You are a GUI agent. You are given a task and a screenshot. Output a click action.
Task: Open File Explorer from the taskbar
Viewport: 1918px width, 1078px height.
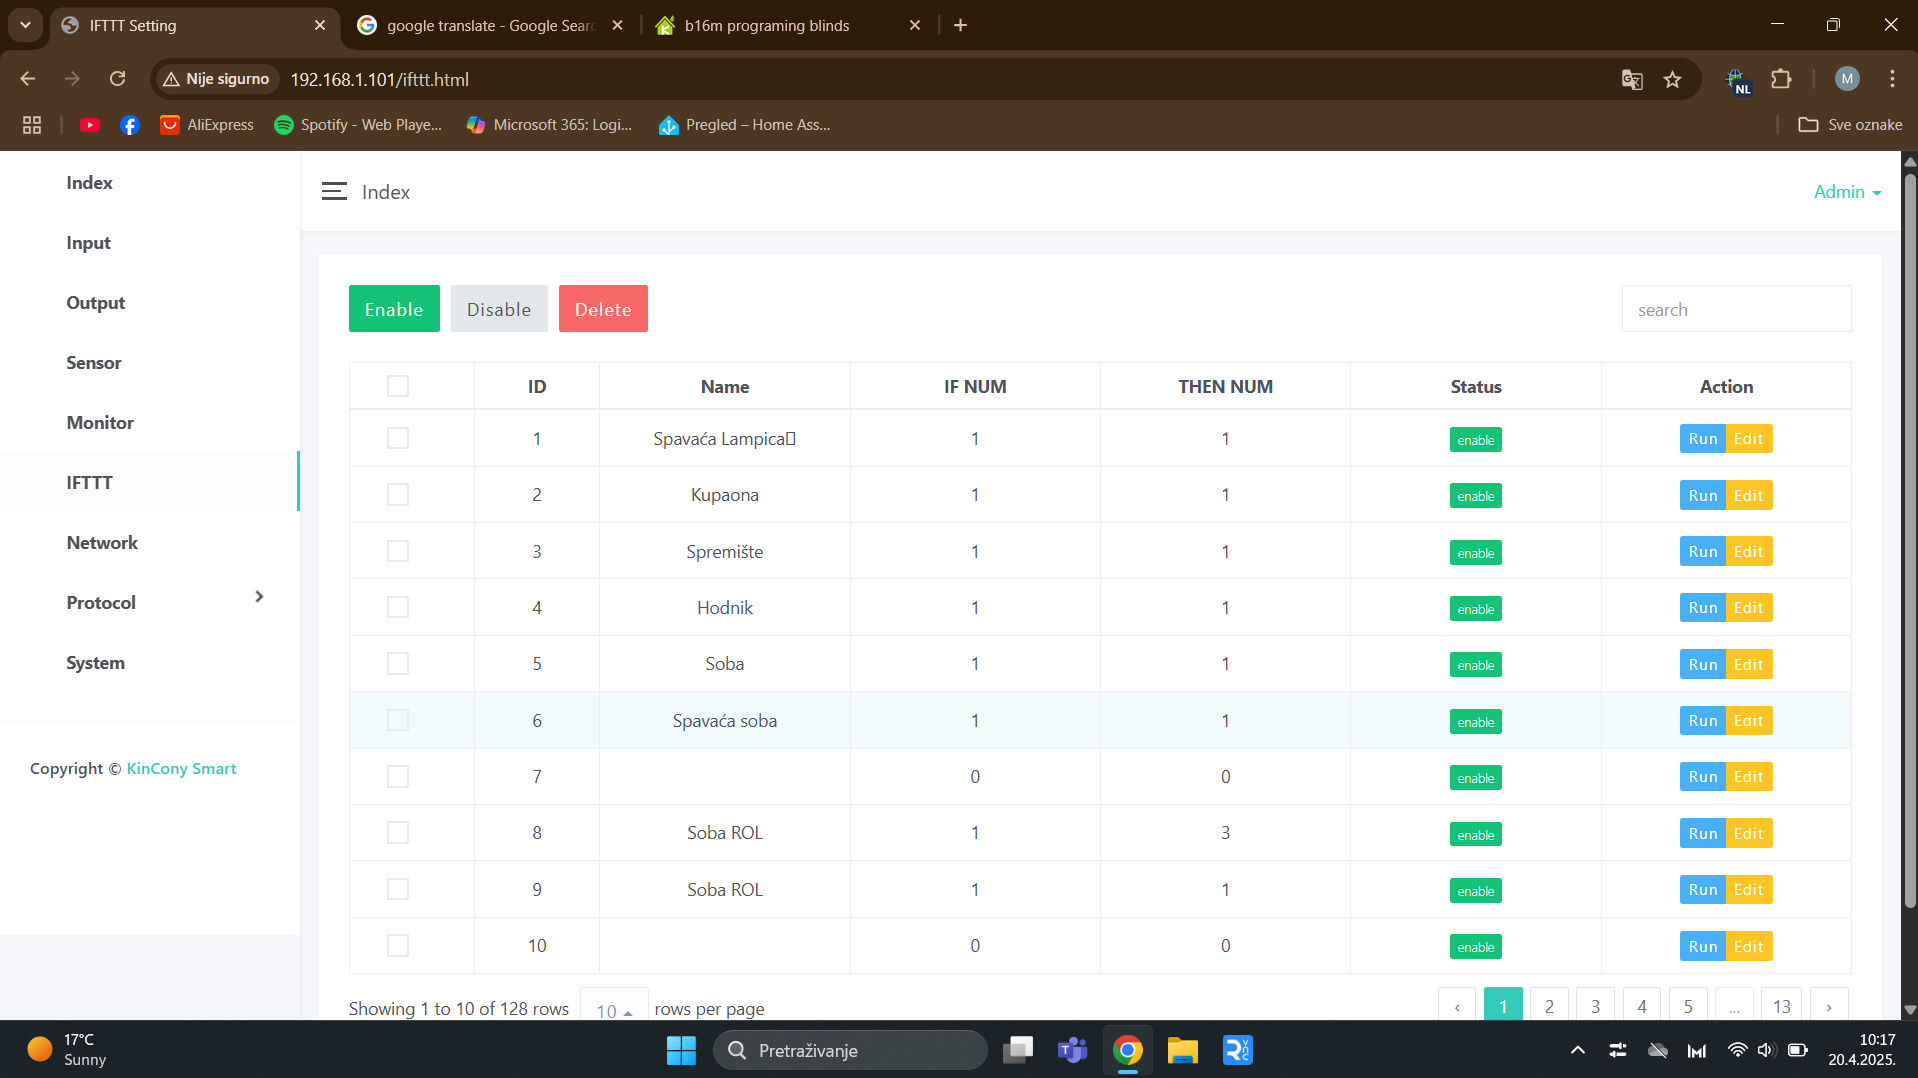[1182, 1050]
